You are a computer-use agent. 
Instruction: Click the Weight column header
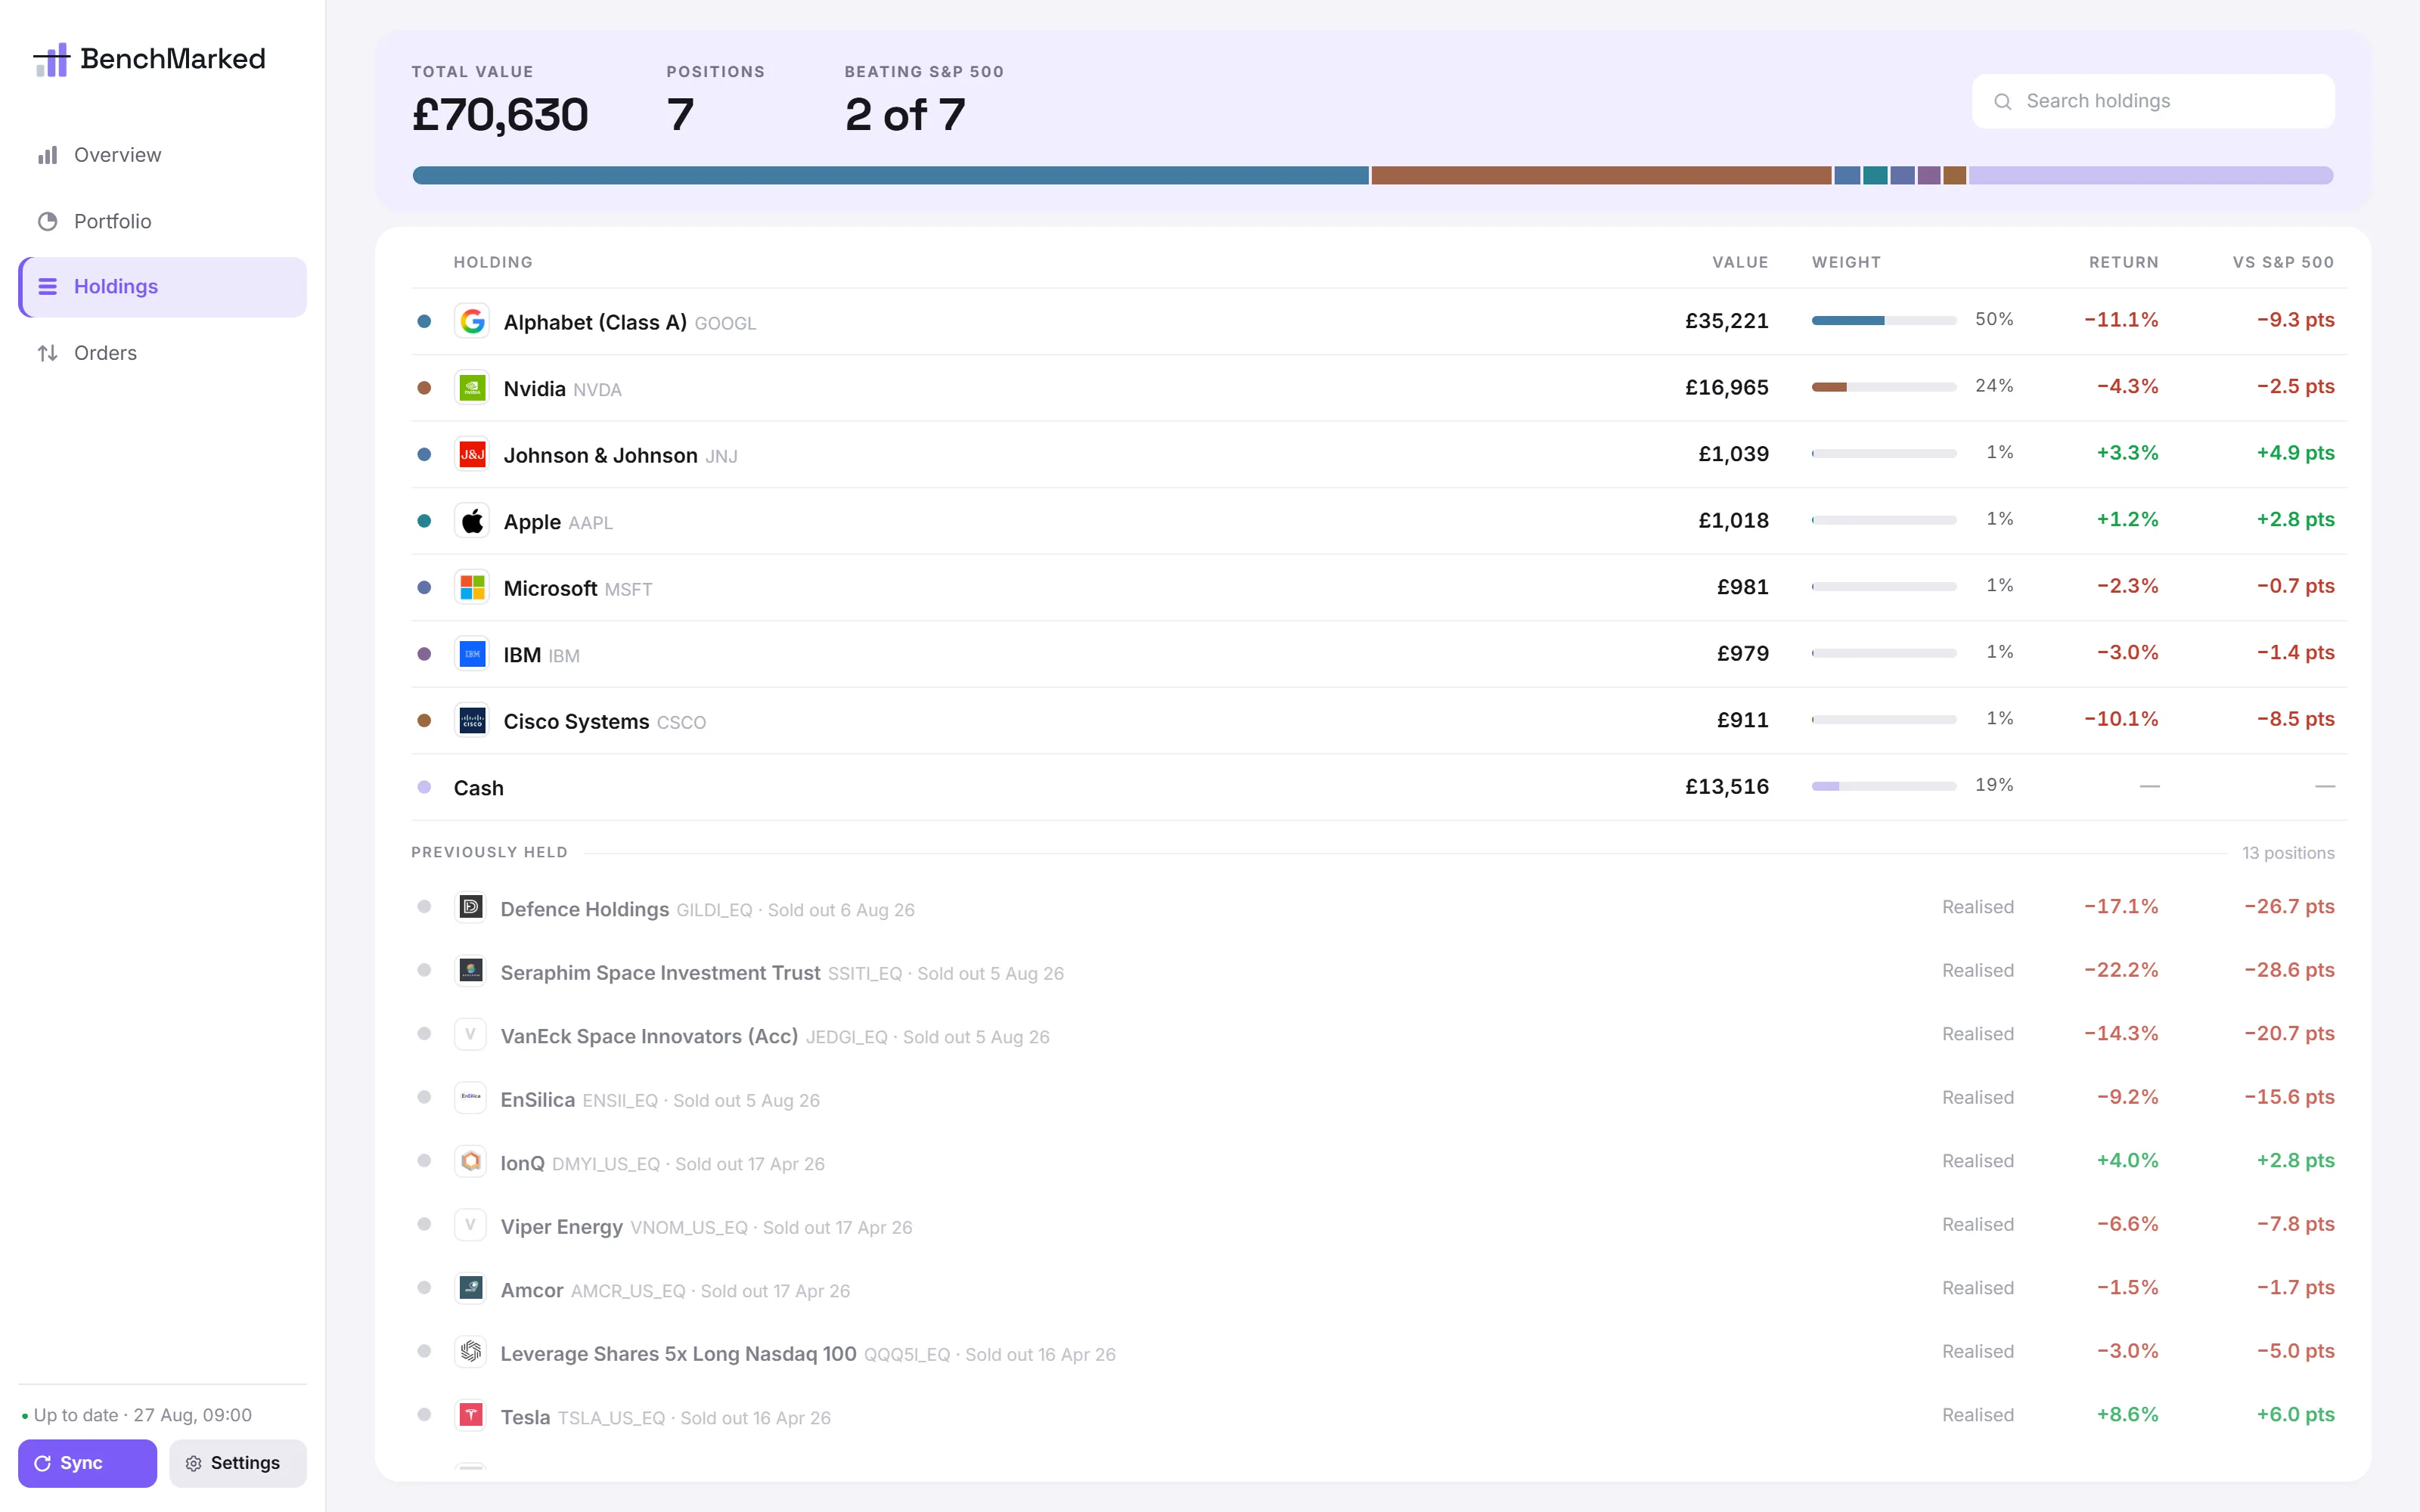pos(1847,263)
